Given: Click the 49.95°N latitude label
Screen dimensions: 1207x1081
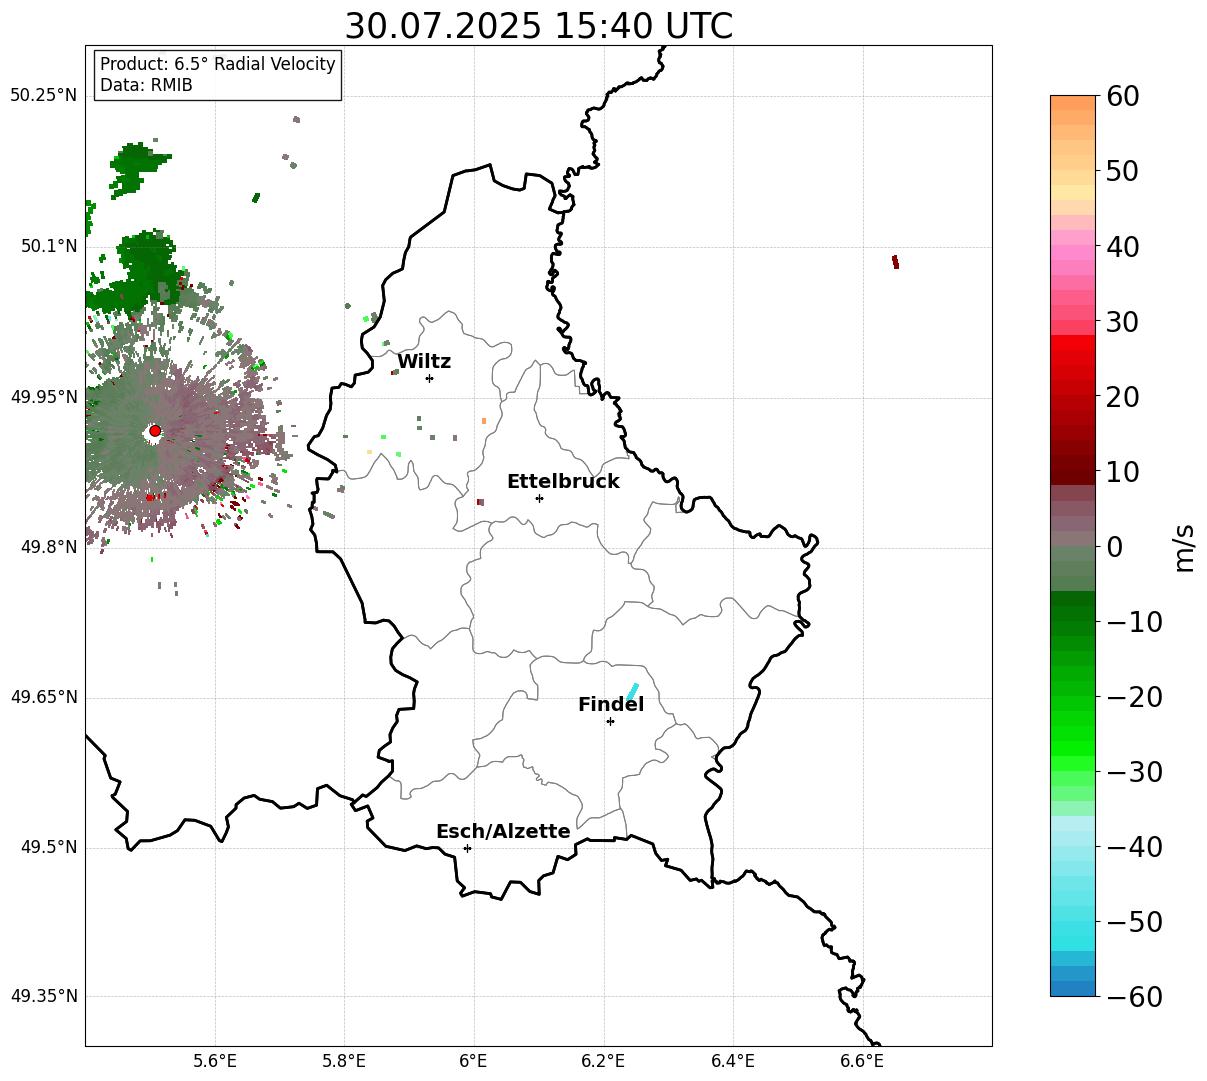Looking at the screenshot, I should click(44, 397).
